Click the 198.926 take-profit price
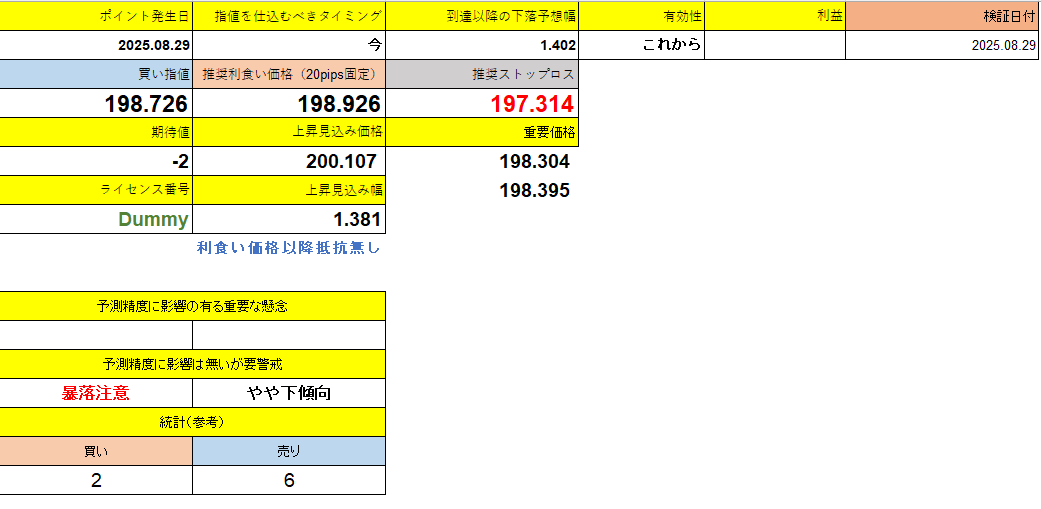Image resolution: width=1041 pixels, height=509 pixels. point(289,103)
